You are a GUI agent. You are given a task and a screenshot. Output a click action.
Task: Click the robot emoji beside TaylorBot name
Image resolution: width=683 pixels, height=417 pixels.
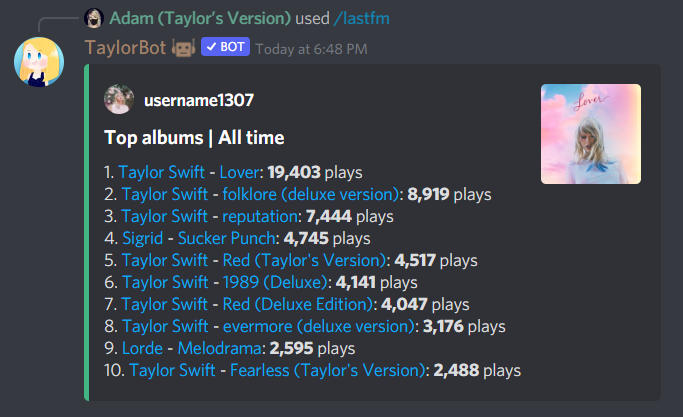tap(183, 48)
